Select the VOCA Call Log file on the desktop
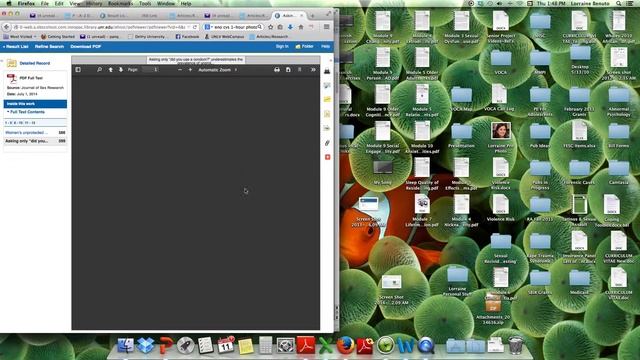This screenshot has width=640, height=360. point(499,98)
